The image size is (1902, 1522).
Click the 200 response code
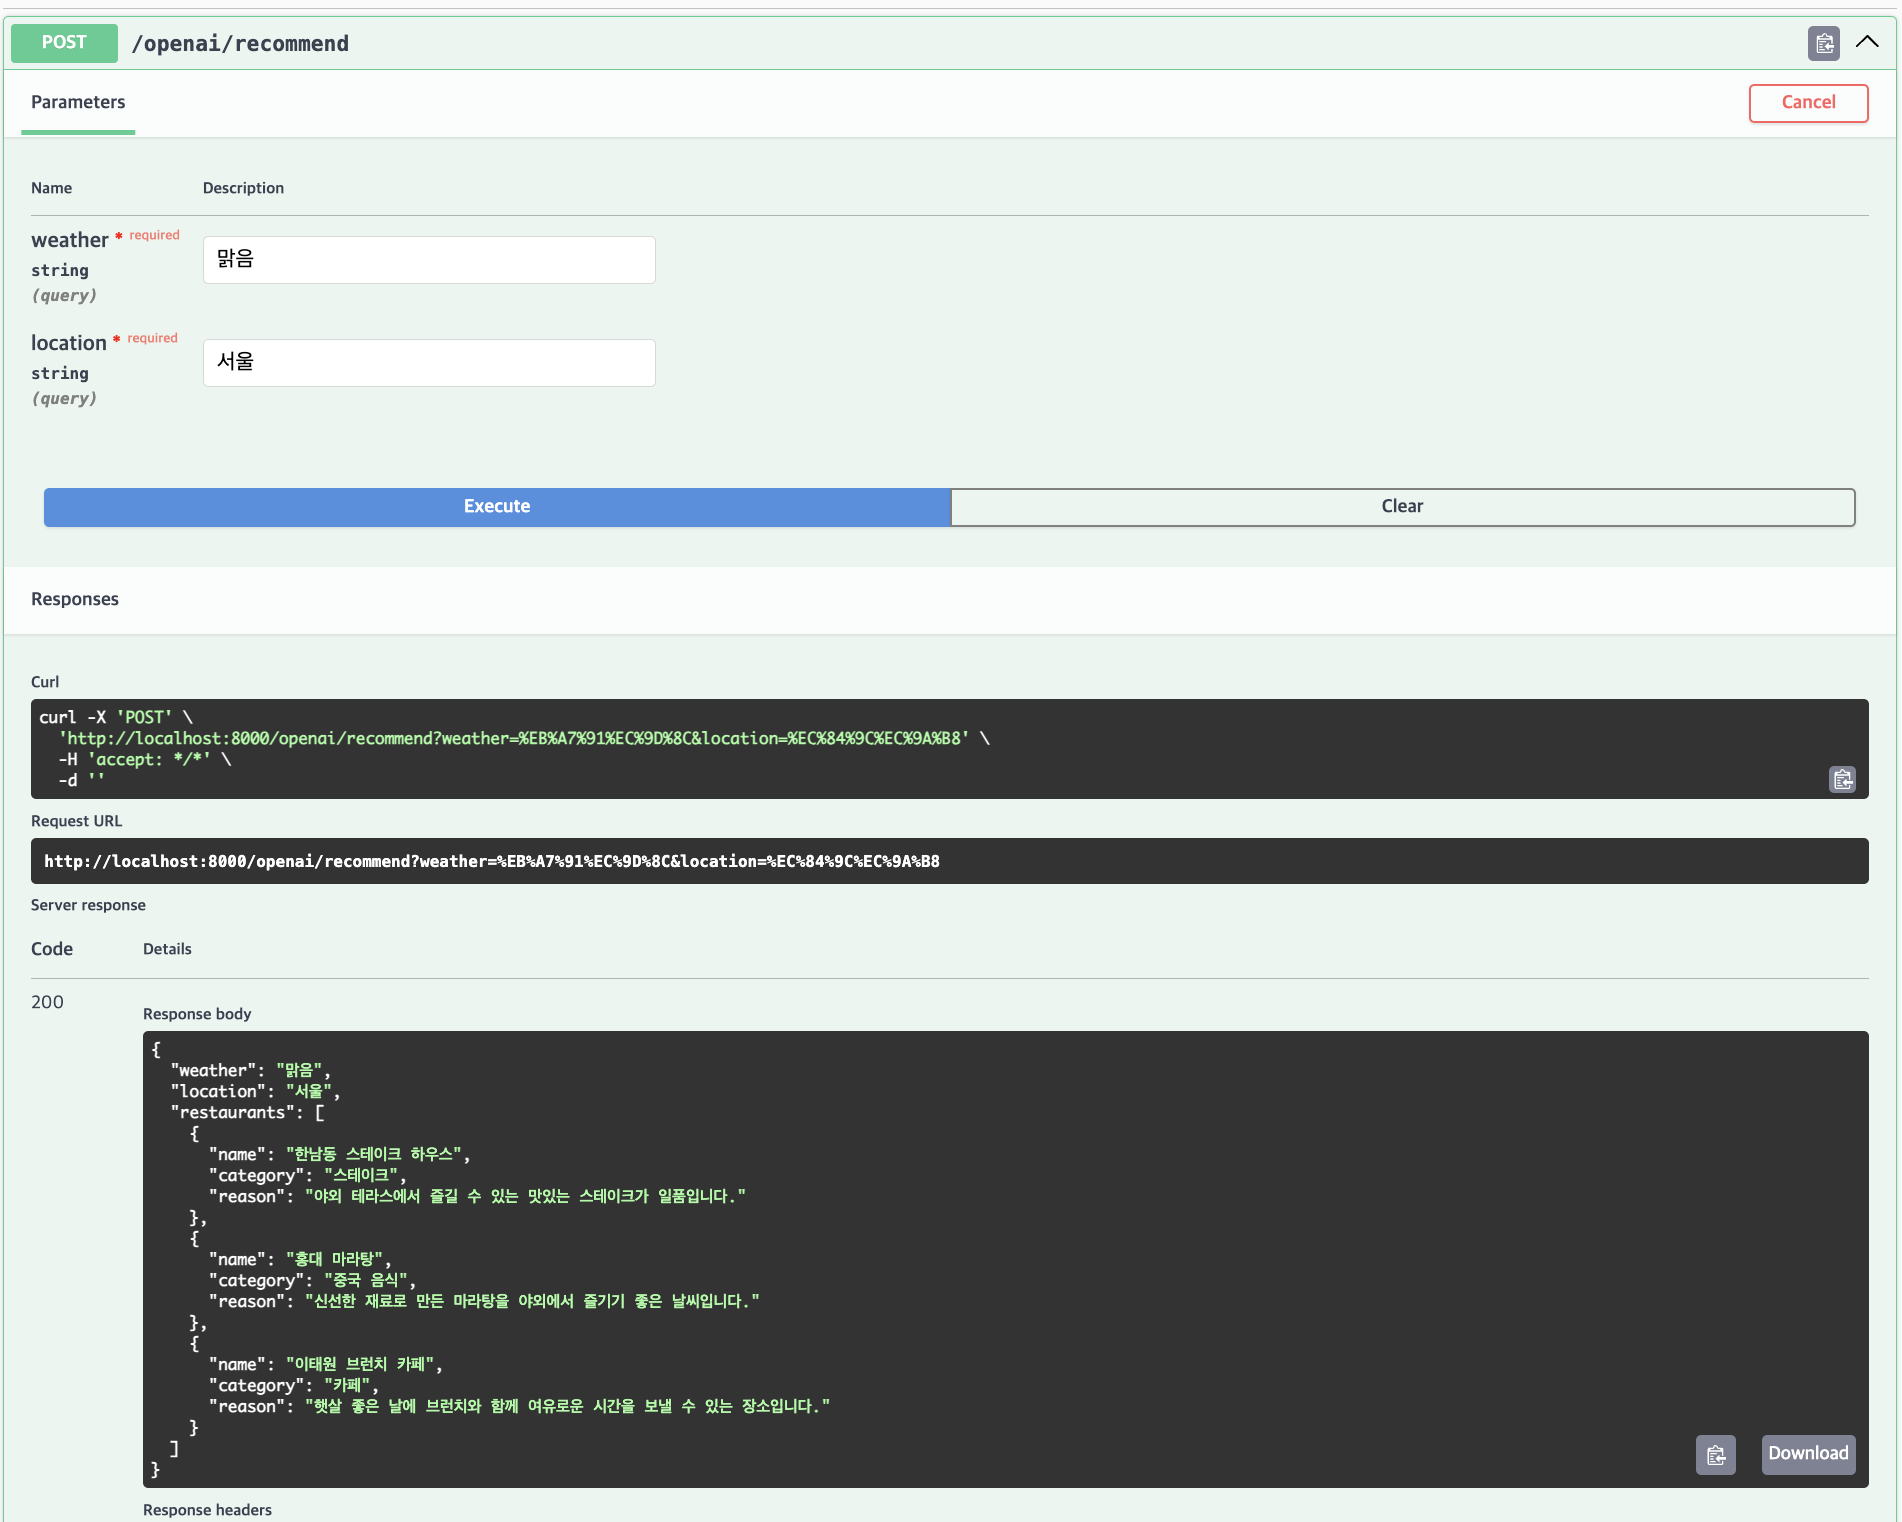click(x=47, y=1002)
